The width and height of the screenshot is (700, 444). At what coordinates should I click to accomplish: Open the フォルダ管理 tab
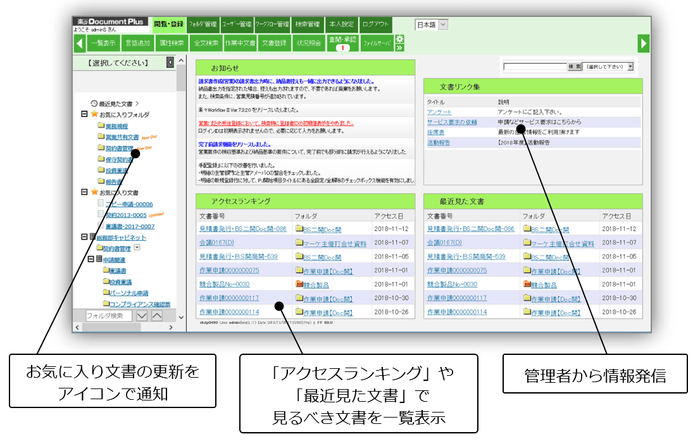tap(203, 23)
